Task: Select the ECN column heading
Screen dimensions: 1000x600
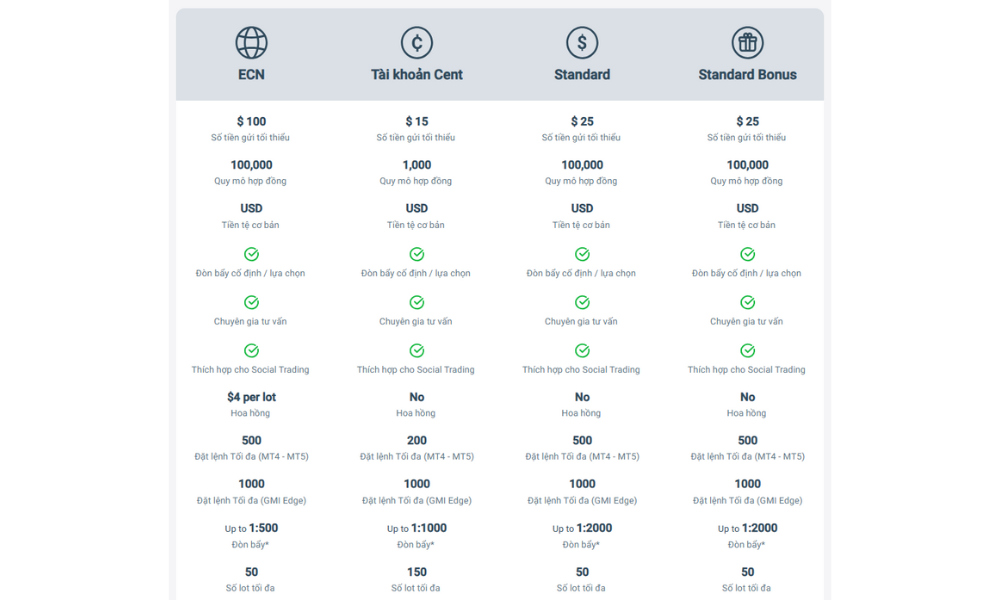Action: (x=251, y=75)
